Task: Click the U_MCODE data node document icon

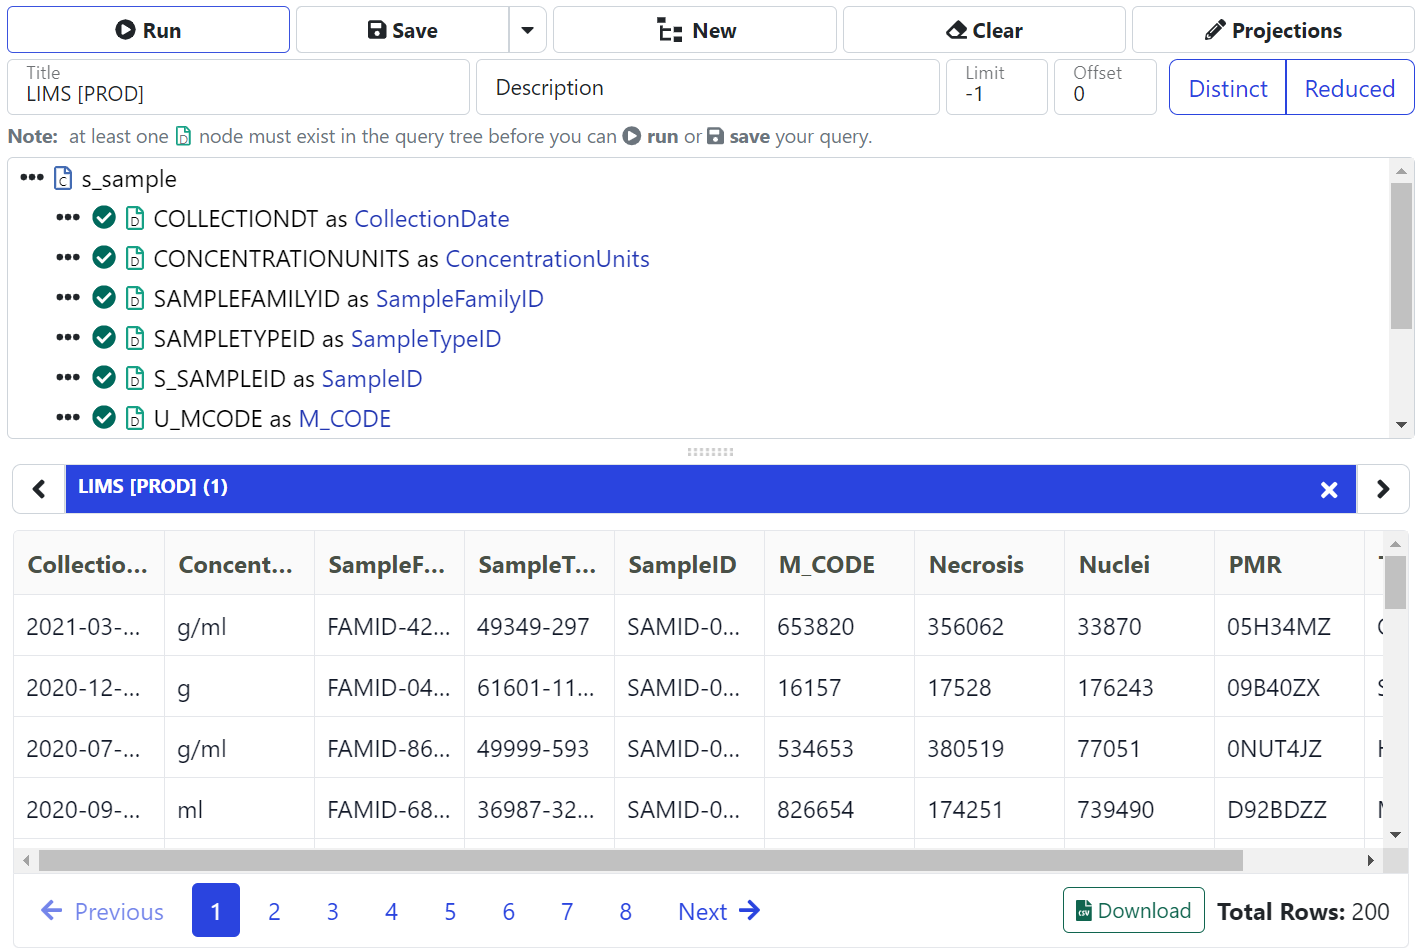Action: [x=135, y=419]
